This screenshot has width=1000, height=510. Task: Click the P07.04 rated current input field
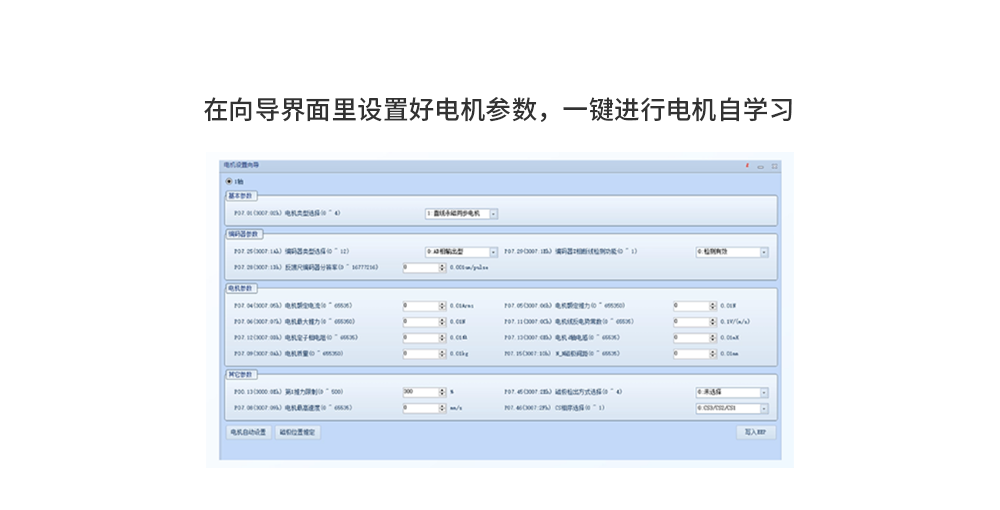click(x=420, y=305)
